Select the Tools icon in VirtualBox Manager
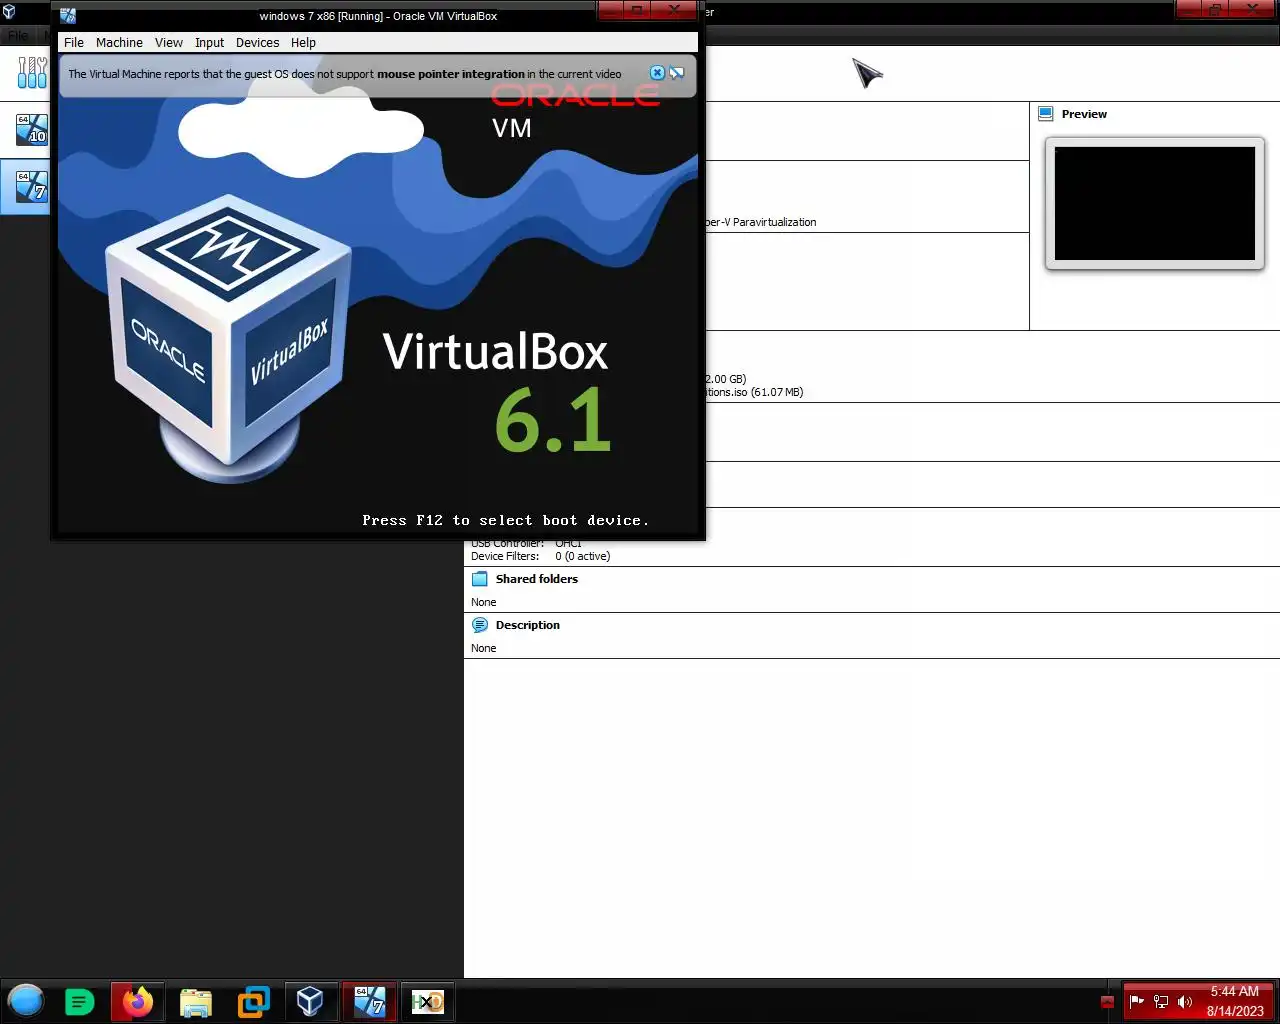1280x1024 pixels. click(x=32, y=73)
